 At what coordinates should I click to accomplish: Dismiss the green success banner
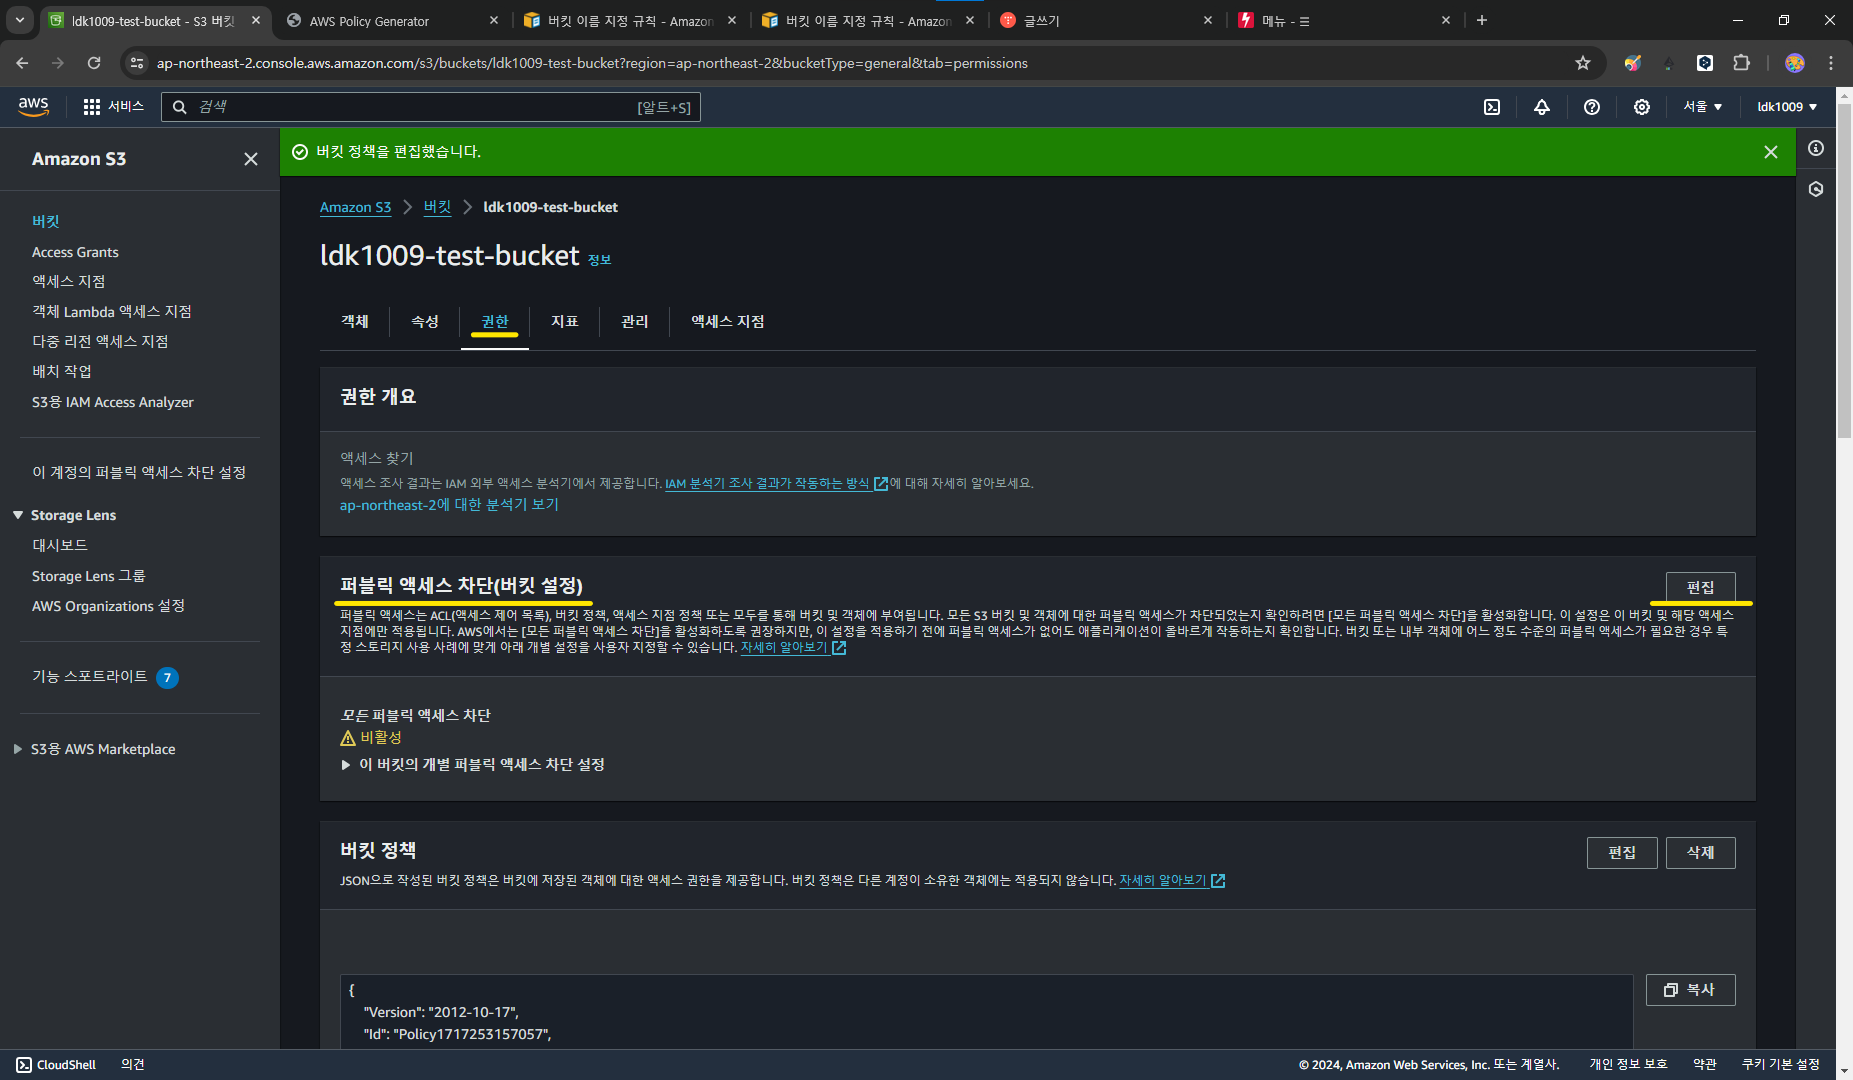[x=1771, y=152]
